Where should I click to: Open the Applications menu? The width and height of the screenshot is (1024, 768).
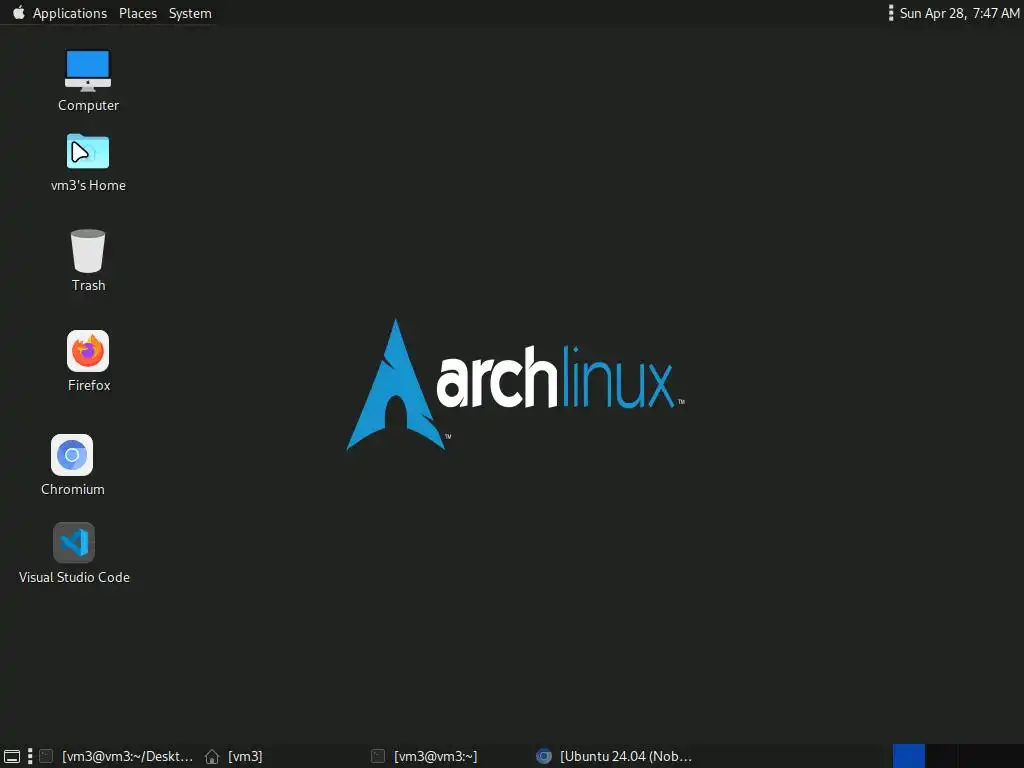[x=69, y=13]
